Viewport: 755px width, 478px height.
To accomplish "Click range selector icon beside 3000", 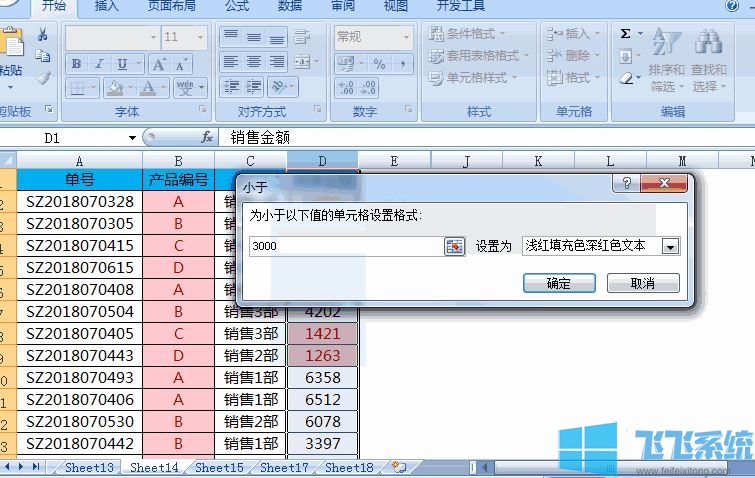I will [x=454, y=246].
